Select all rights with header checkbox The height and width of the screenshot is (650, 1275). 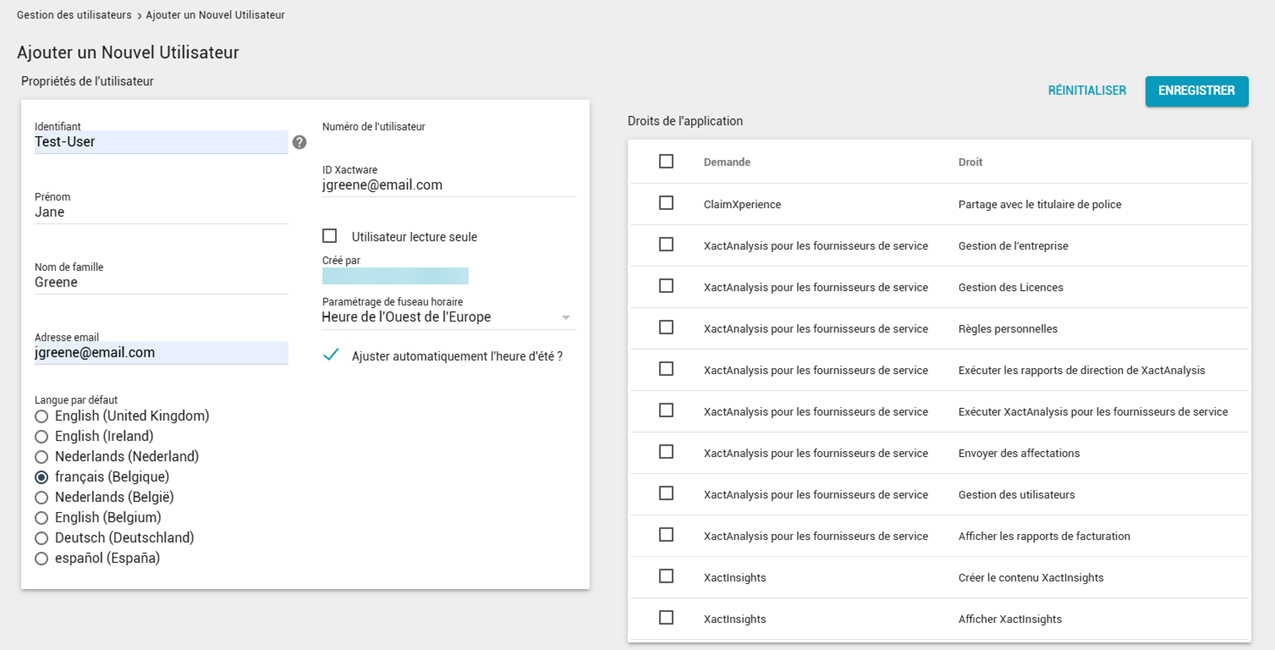pos(666,161)
